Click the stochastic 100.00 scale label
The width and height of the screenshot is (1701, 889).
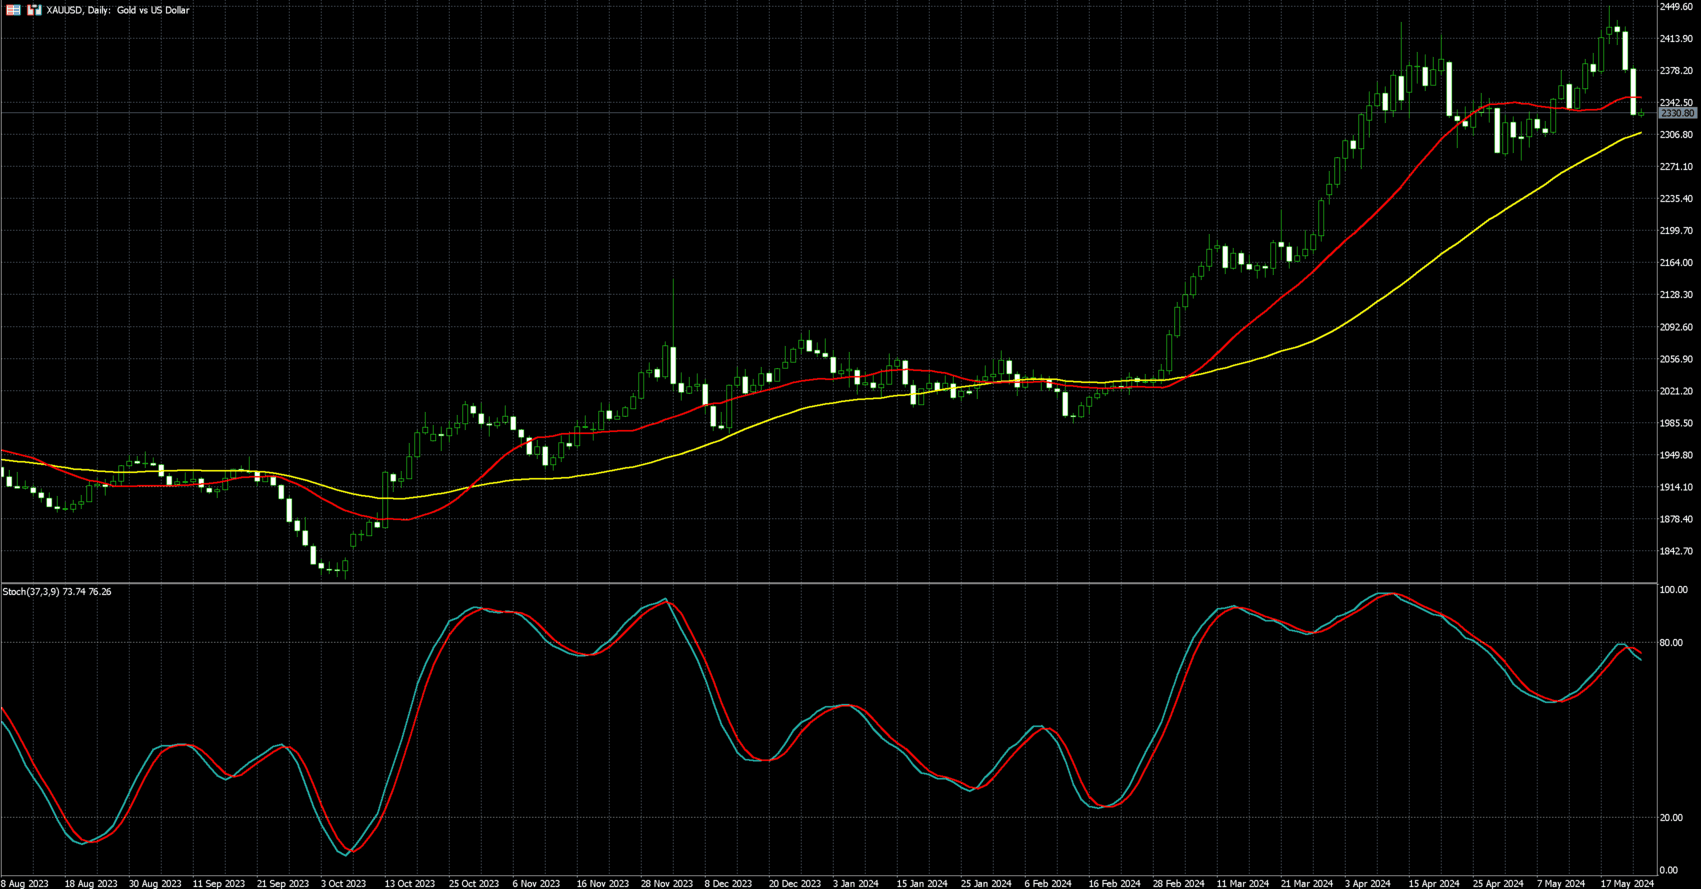click(1673, 590)
